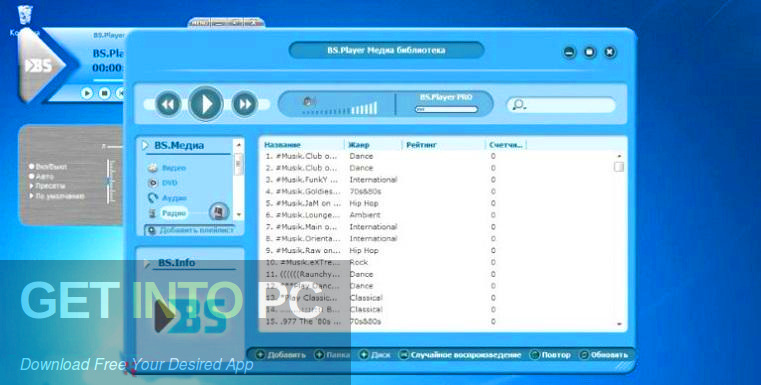Viewport: 761px width, 385px height.
Task: Click the progress bar under BS.Player PRO
Action: 446,110
